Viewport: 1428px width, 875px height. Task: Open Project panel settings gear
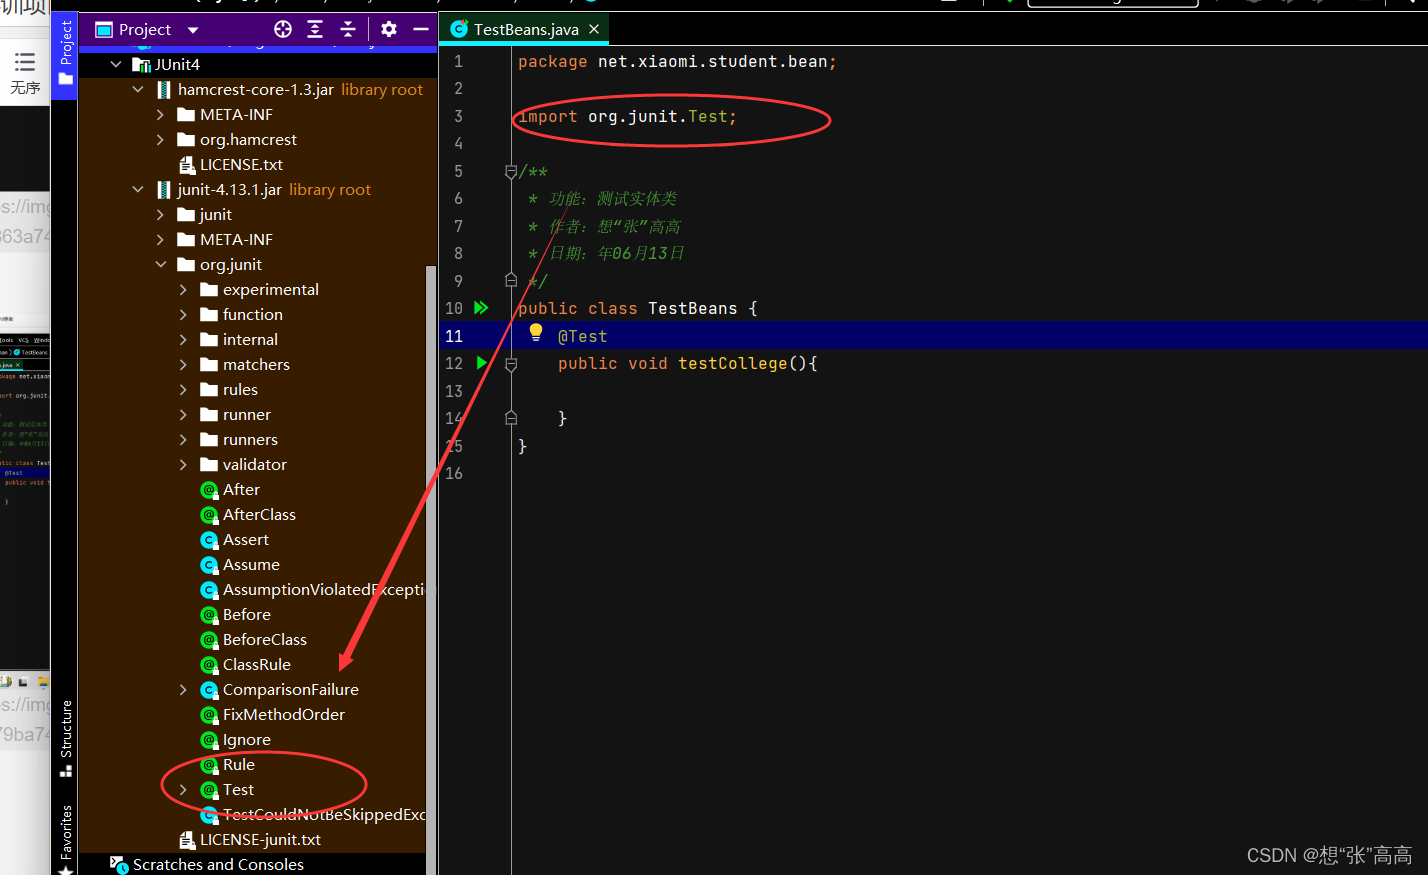389,29
